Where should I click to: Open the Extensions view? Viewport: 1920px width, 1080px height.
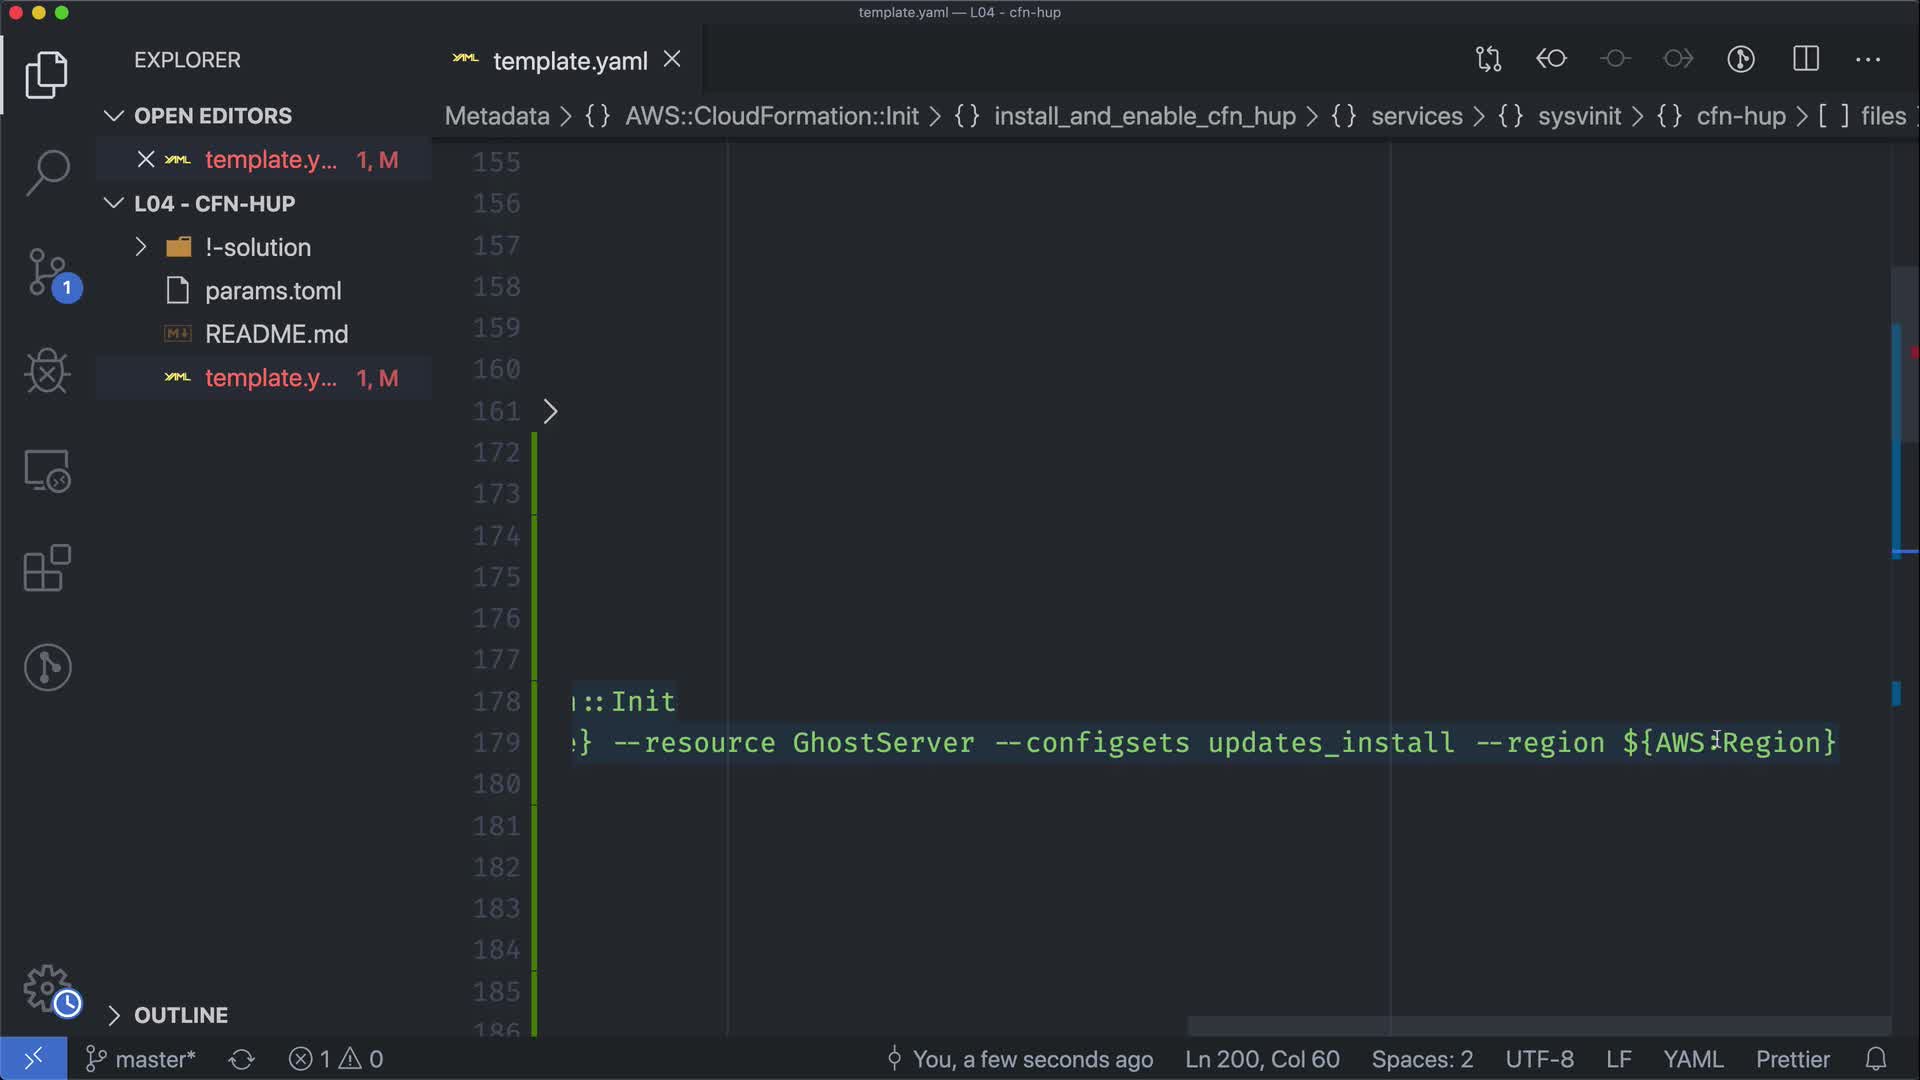point(47,568)
